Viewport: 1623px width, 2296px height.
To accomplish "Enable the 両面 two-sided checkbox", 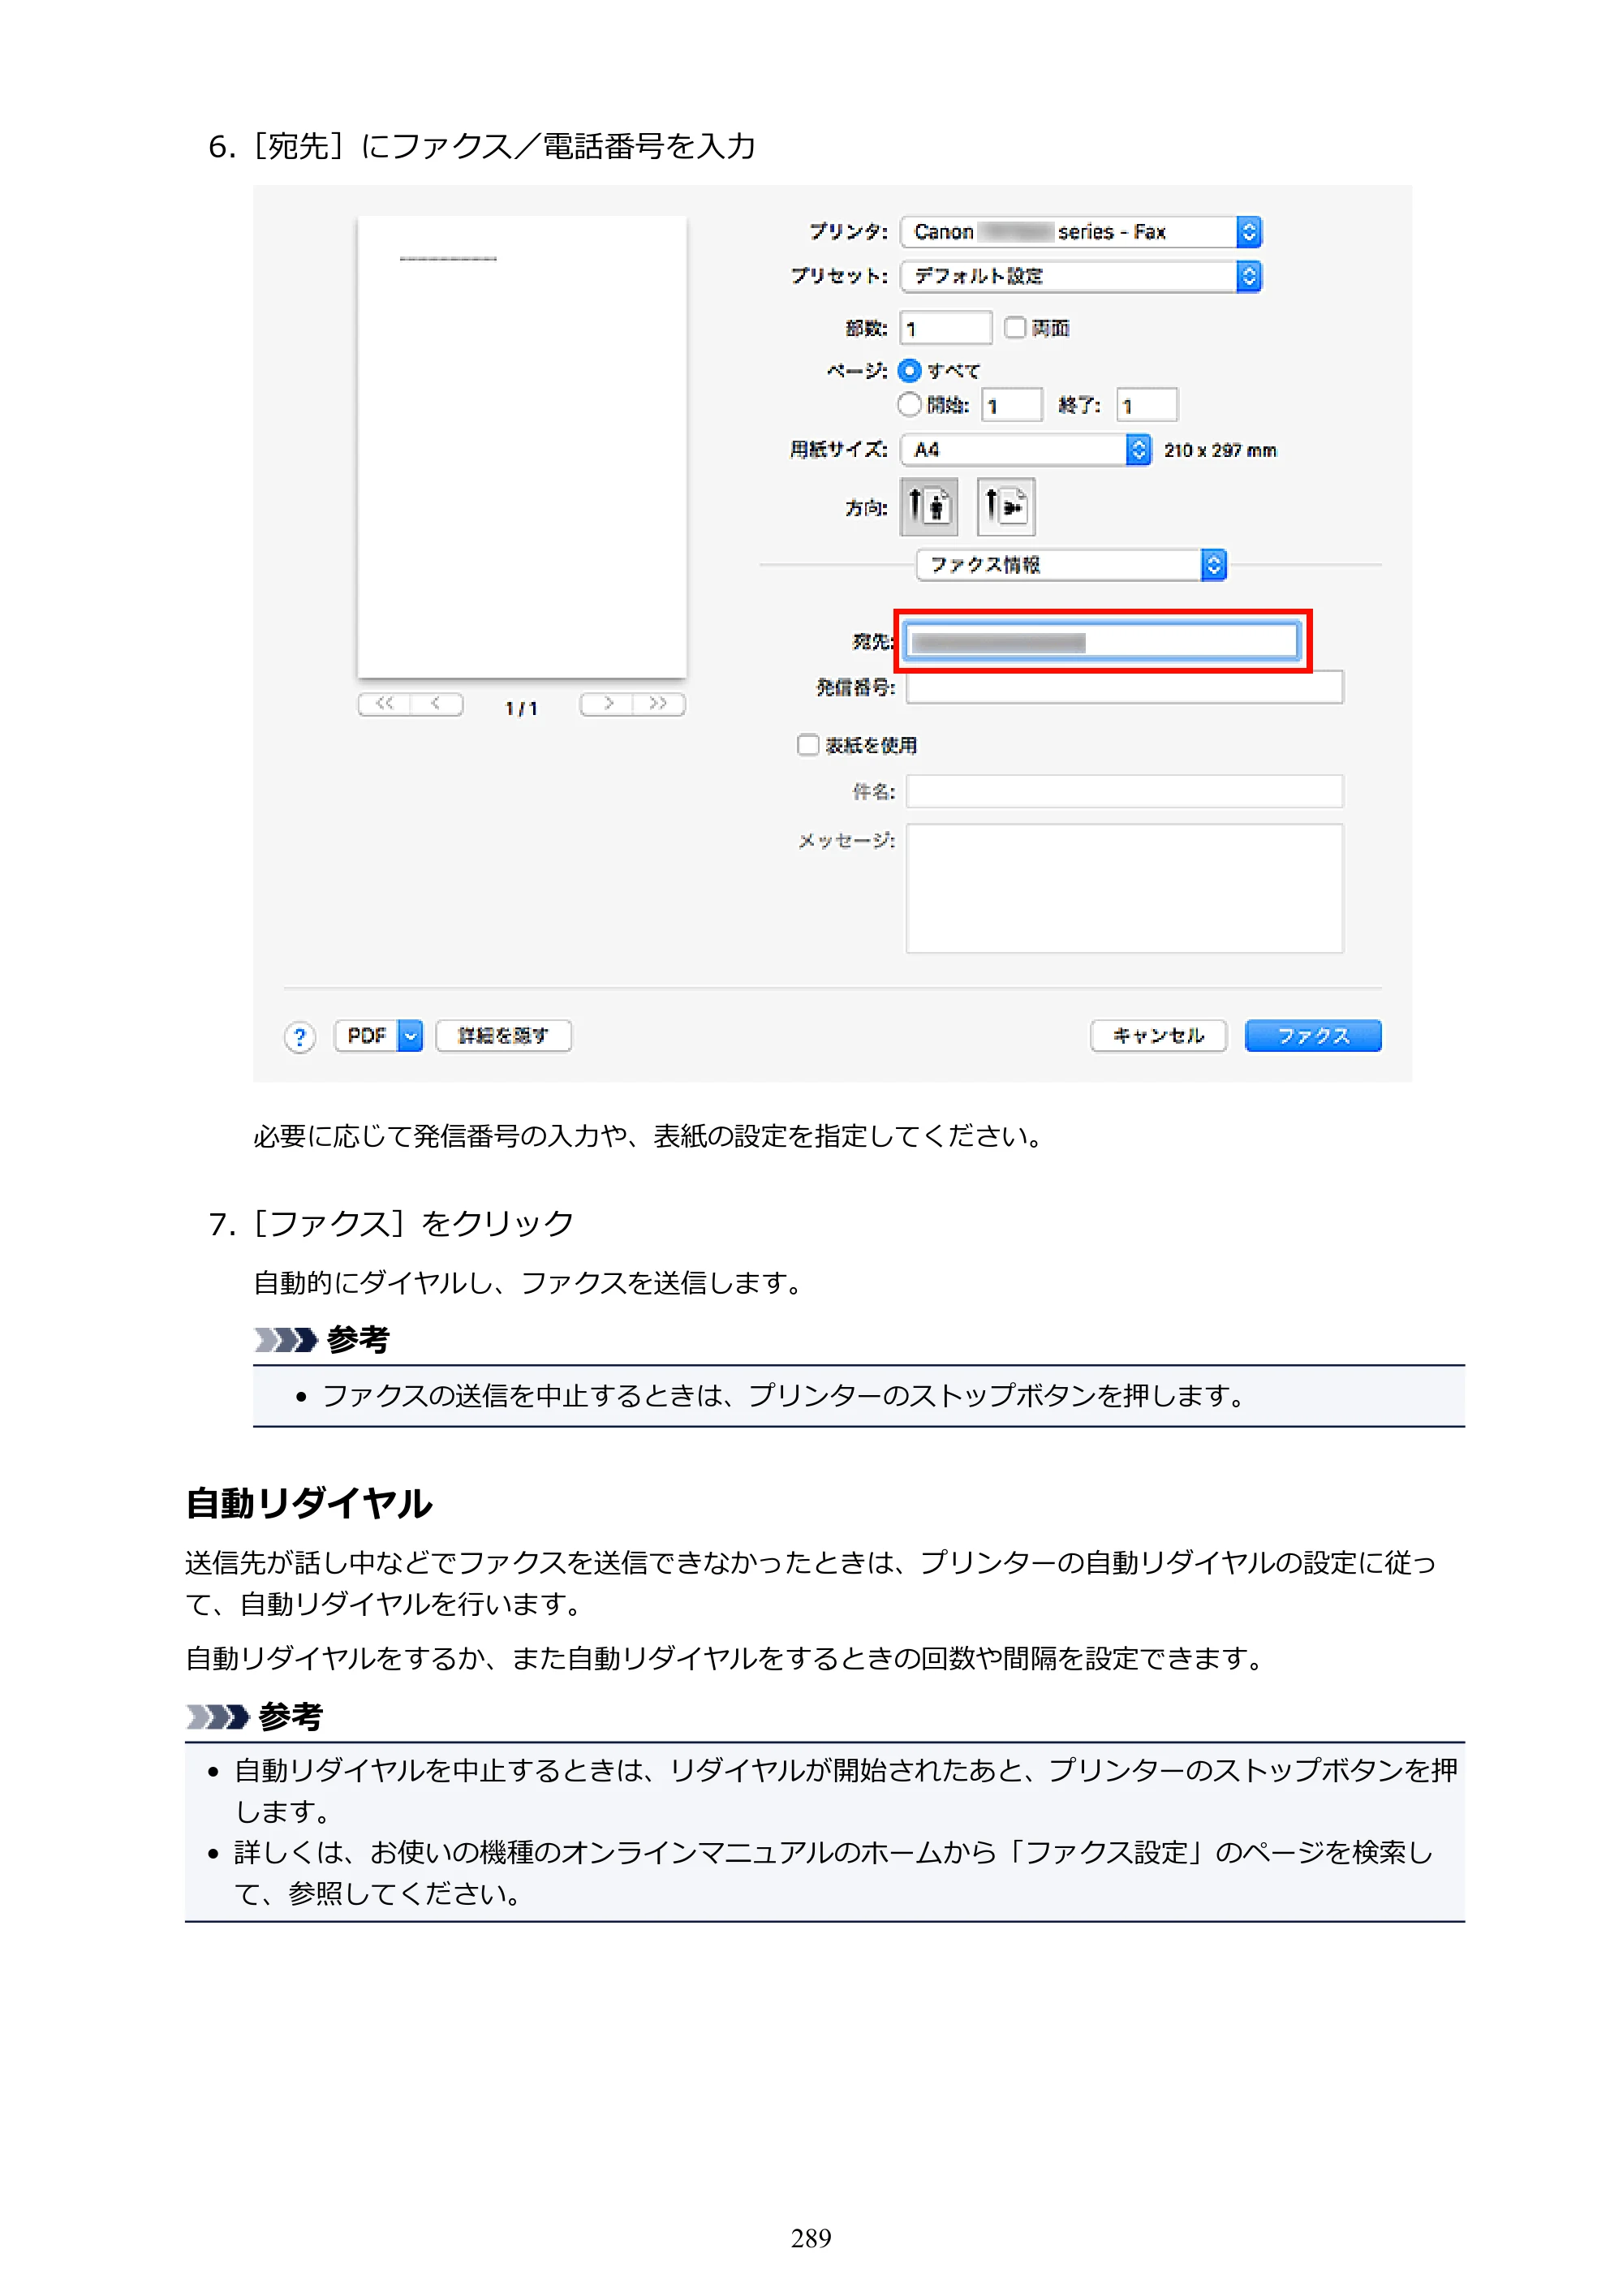I will pyautogui.click(x=1015, y=328).
